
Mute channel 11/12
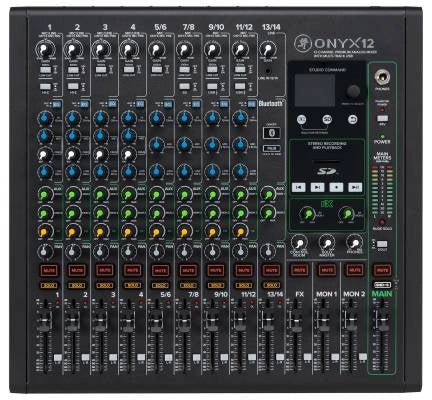(244, 270)
